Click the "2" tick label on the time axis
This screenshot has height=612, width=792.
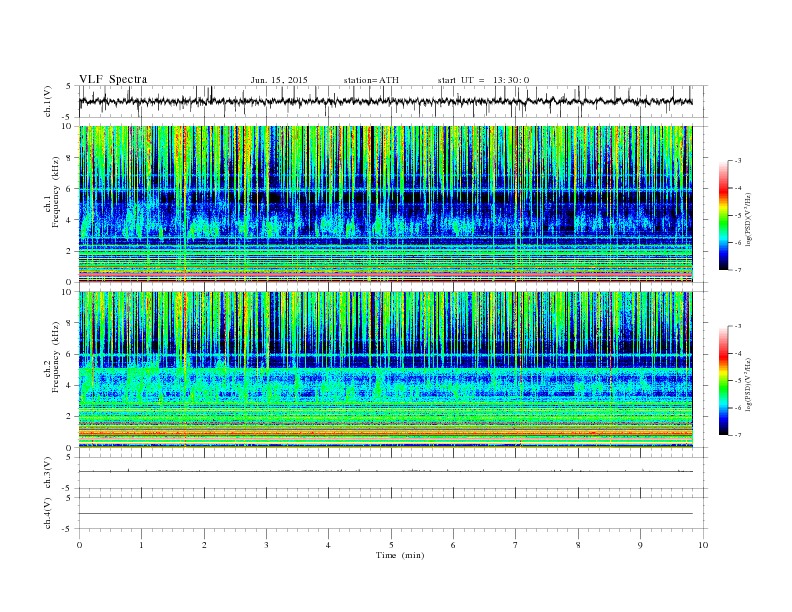[x=204, y=545]
